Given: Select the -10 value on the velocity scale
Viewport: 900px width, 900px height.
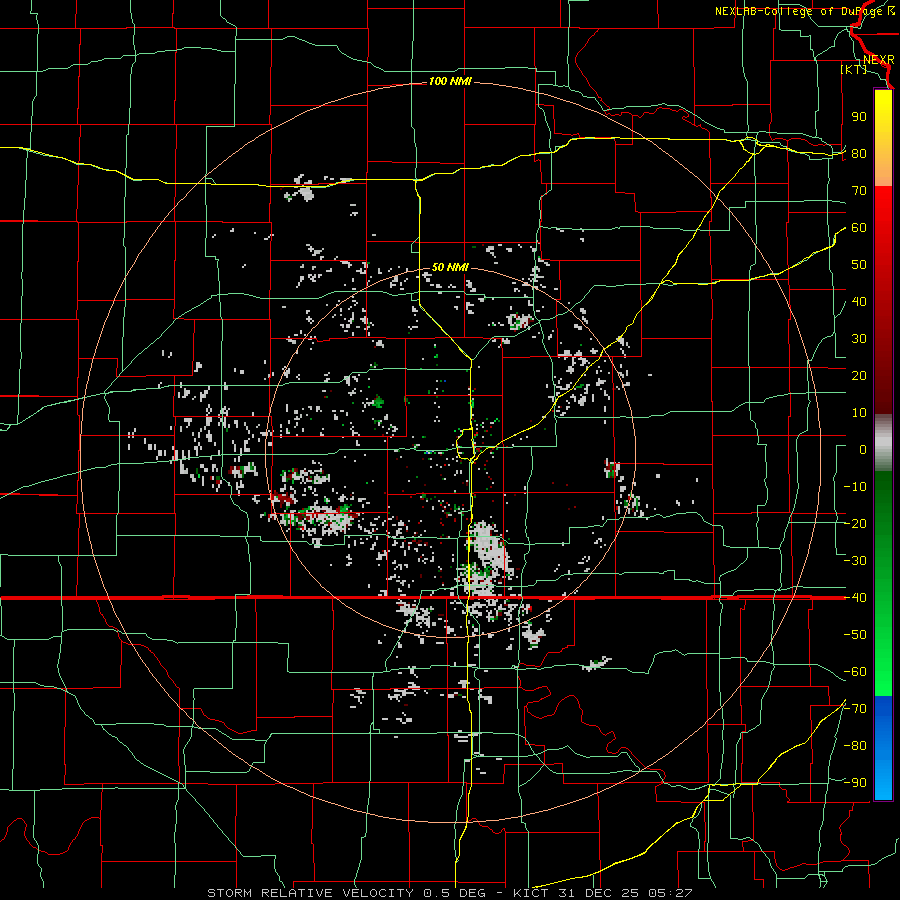Looking at the screenshot, I should 855,487.
